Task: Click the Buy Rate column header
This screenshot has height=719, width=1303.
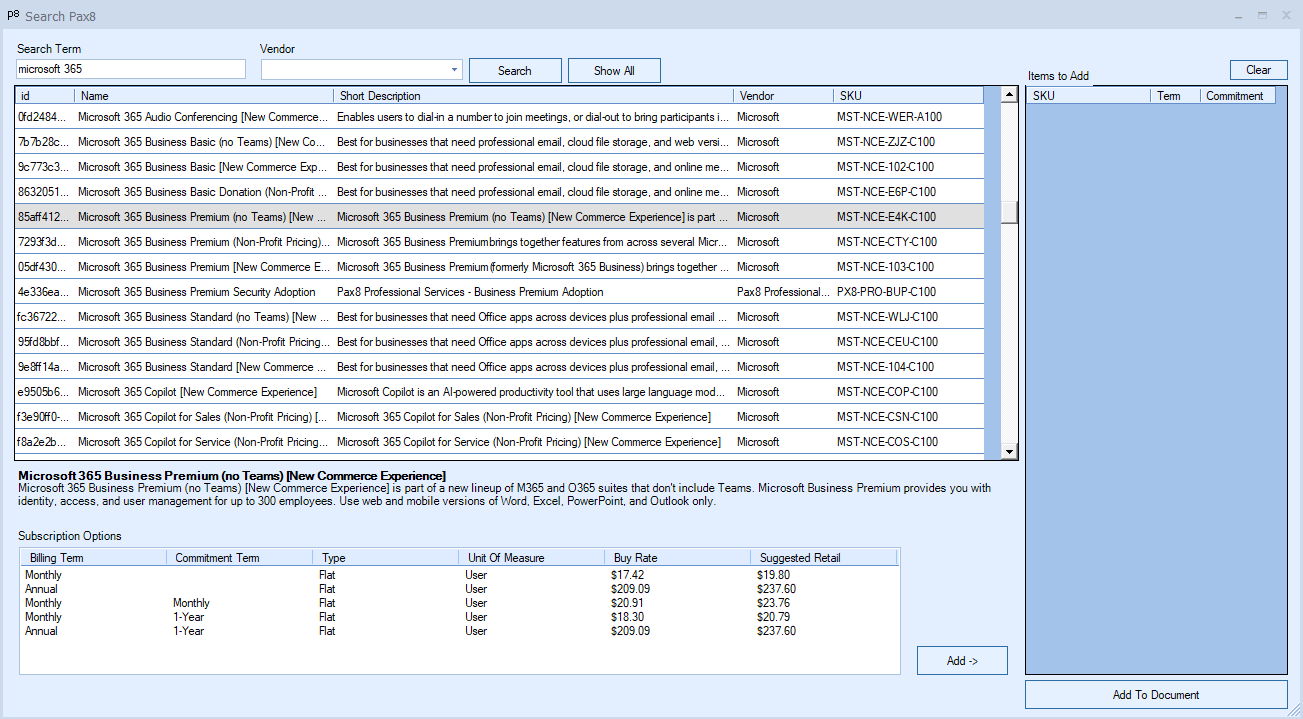Action: point(676,558)
